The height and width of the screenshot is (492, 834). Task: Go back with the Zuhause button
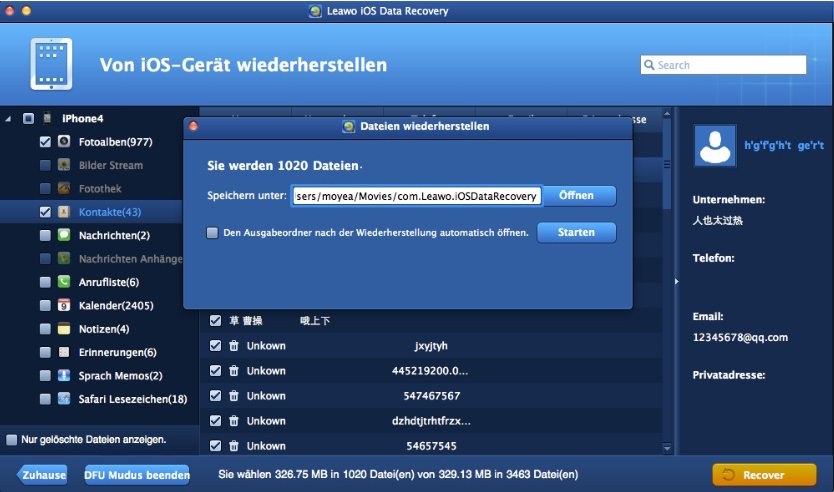[42, 475]
